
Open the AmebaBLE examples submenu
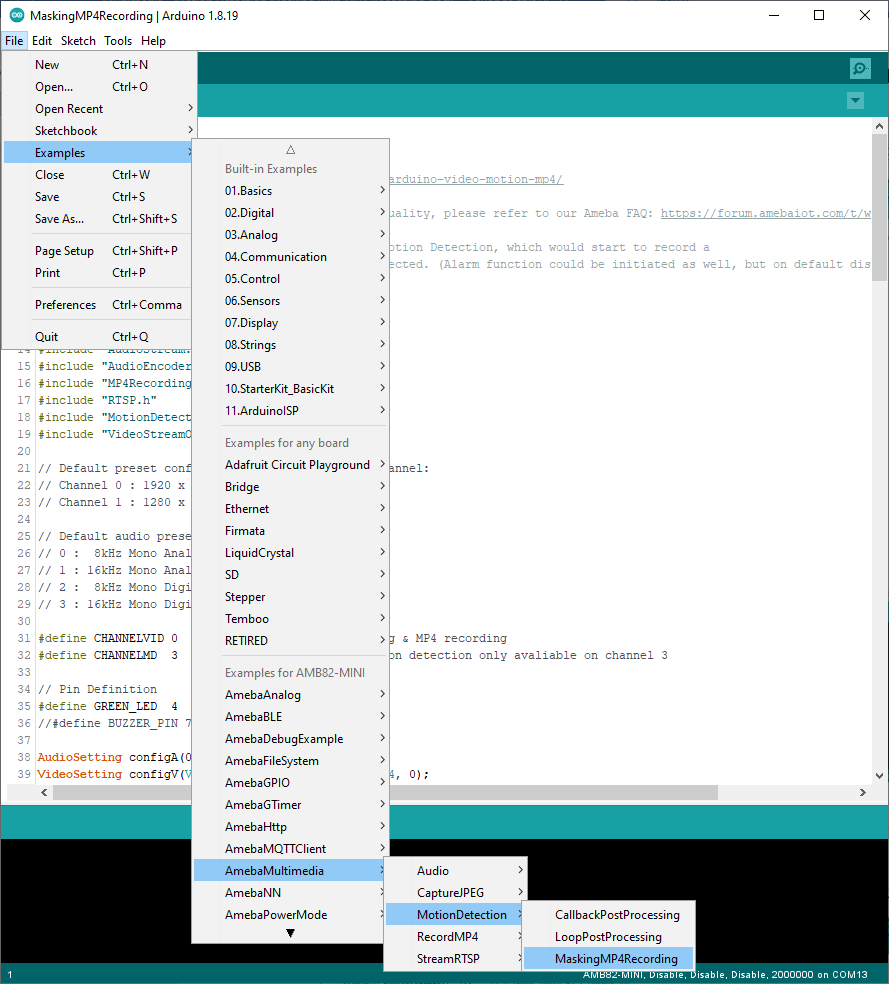[290, 717]
